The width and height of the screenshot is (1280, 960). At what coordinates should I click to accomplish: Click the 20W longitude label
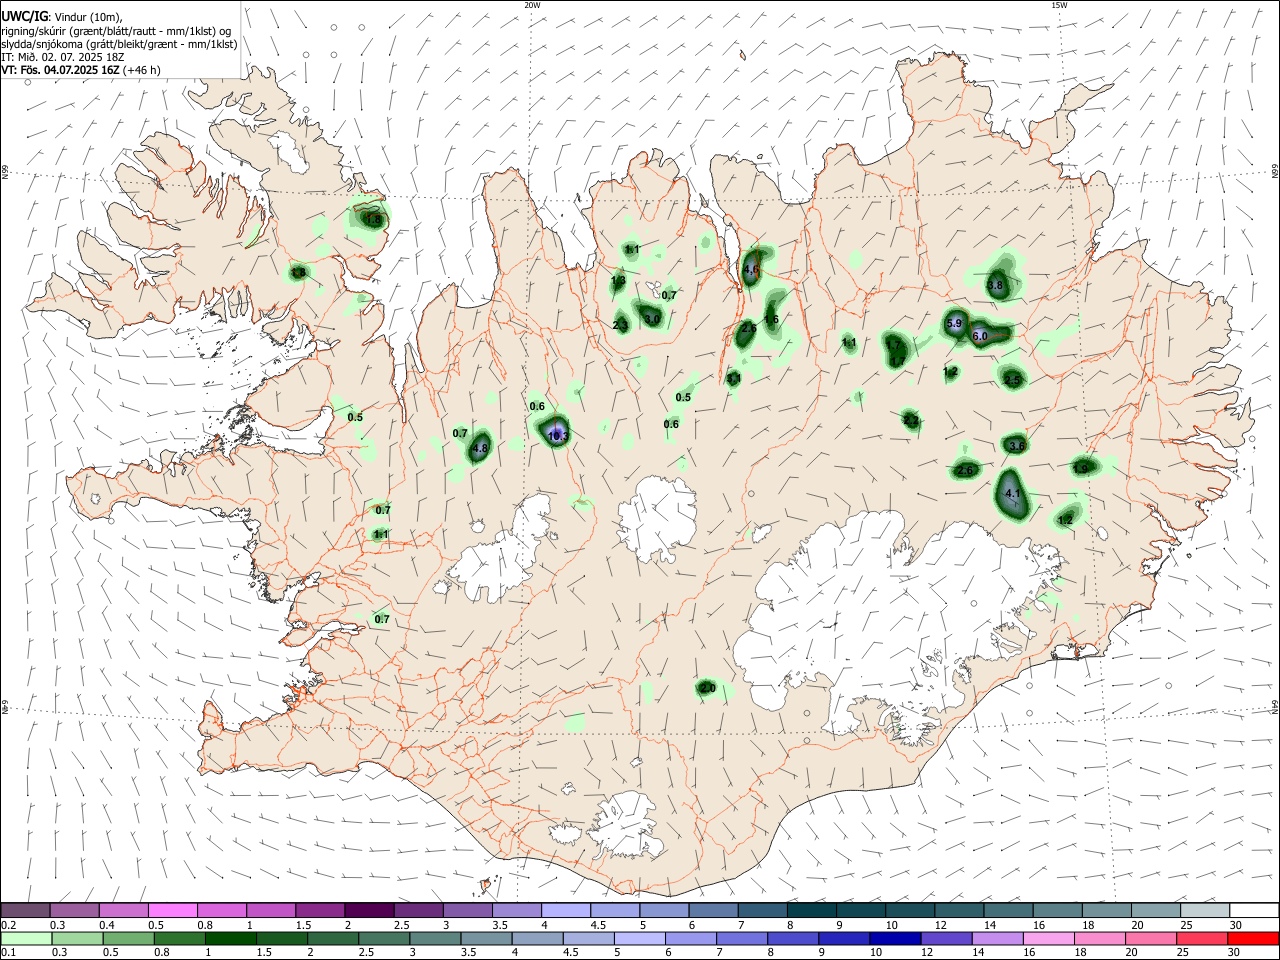(532, 5)
